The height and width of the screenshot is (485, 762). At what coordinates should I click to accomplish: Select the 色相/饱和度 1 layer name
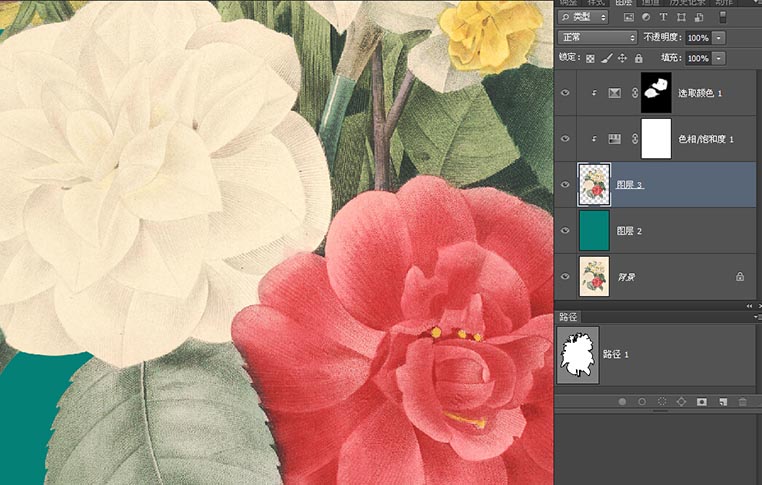pos(706,139)
